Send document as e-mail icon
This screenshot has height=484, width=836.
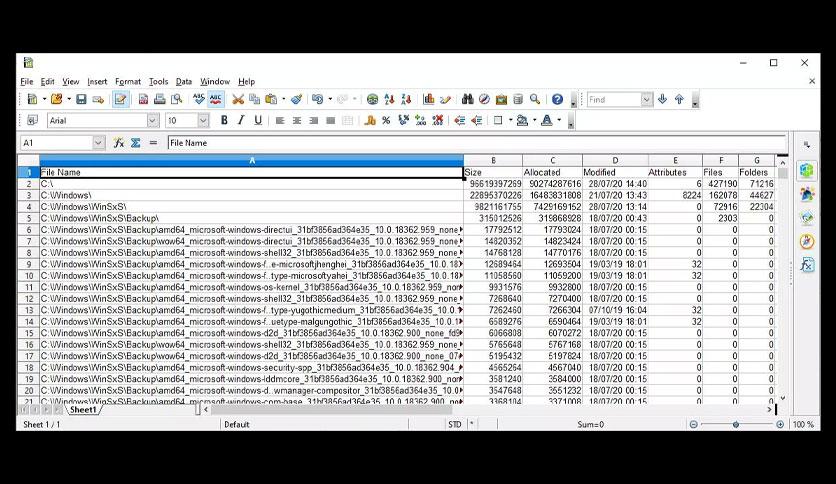click(98, 99)
